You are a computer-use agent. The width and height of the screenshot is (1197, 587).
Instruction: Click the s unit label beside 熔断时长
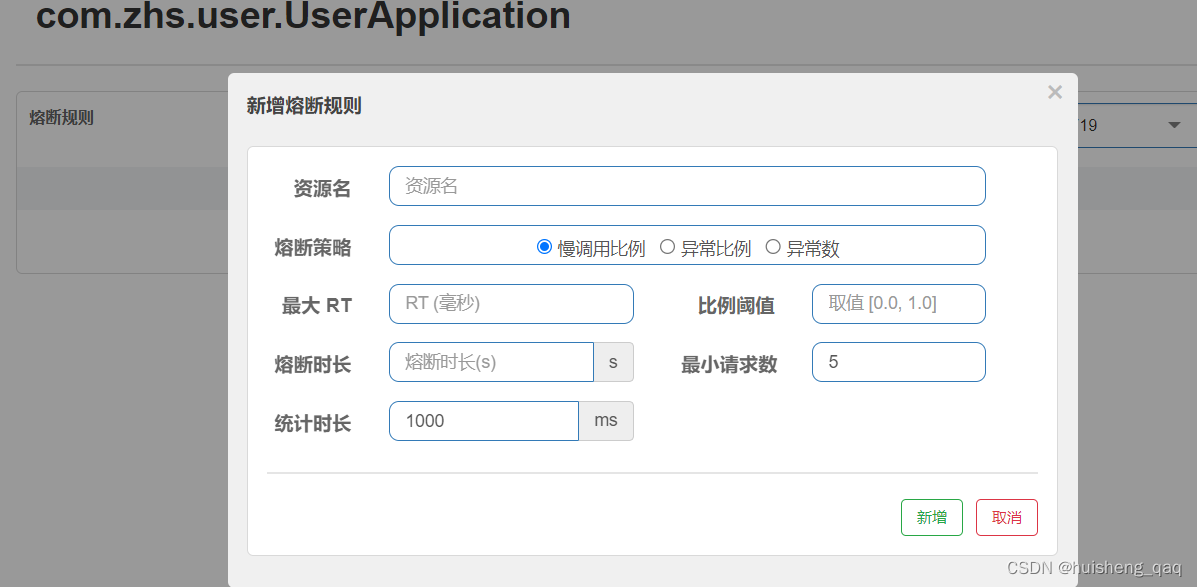coord(613,363)
